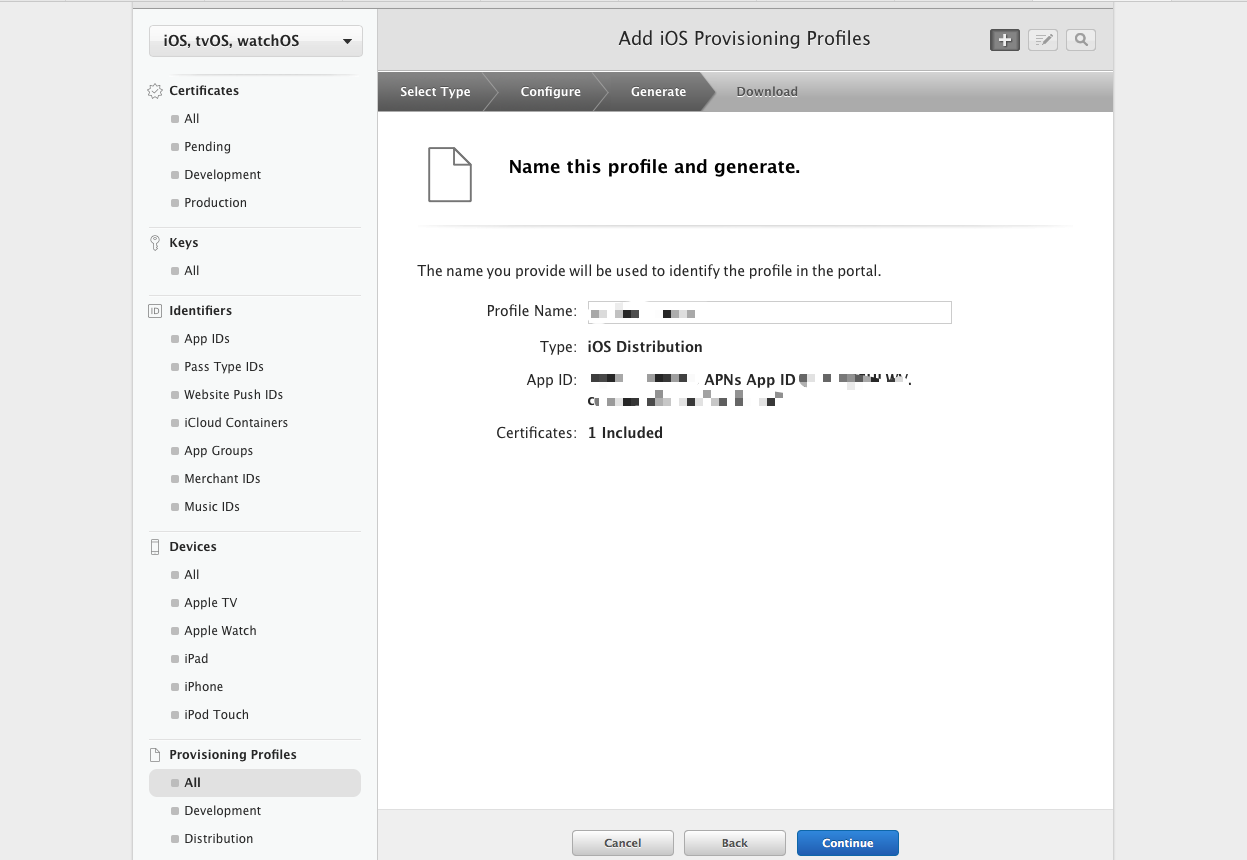The image size is (1247, 860).
Task: Click the Certificates section icon
Action: [155, 91]
